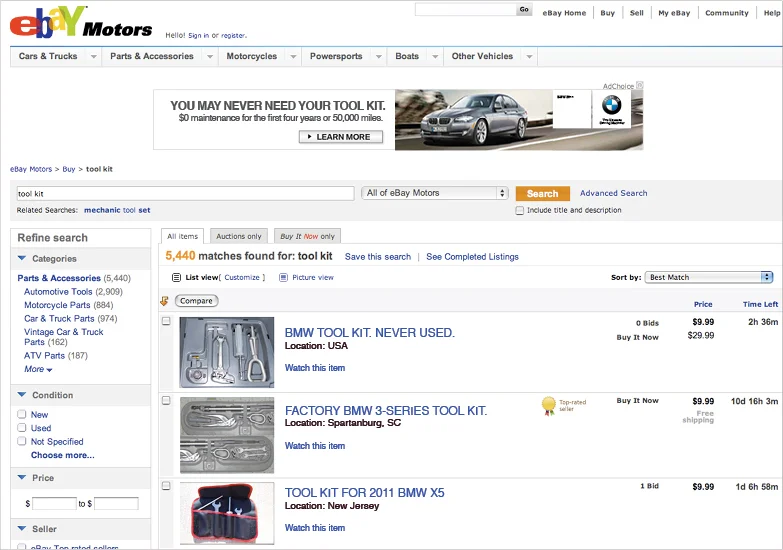The height and width of the screenshot is (550, 783).
Task: Click the header search box
Action: [x=465, y=9]
